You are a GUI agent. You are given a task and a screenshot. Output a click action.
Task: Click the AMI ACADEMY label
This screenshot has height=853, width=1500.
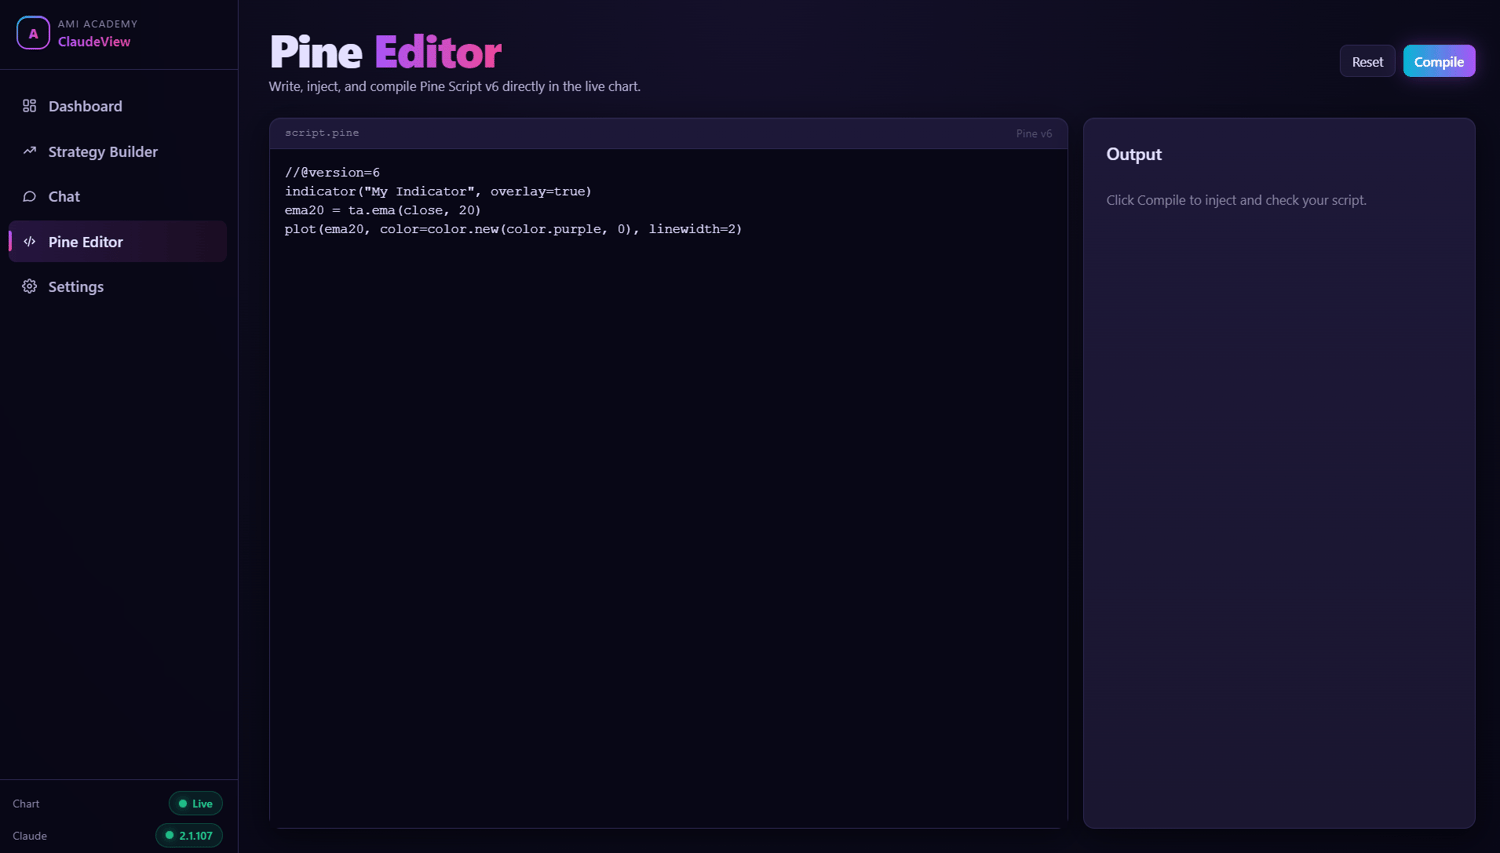pos(98,24)
